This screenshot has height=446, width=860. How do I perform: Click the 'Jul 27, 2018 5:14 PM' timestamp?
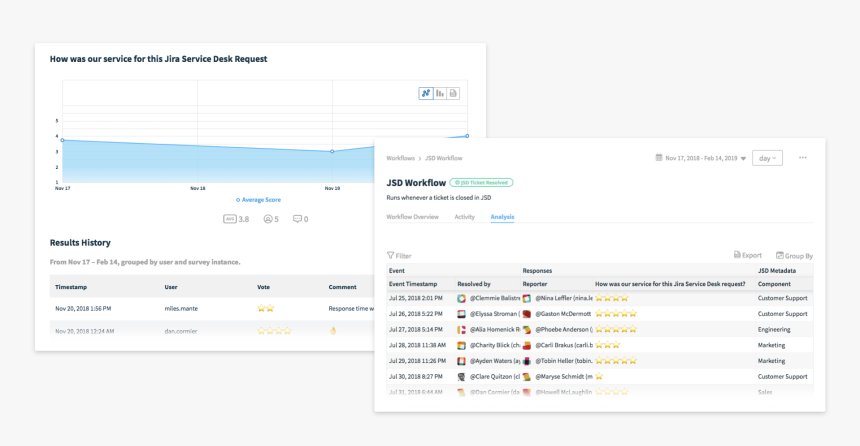click(416, 330)
